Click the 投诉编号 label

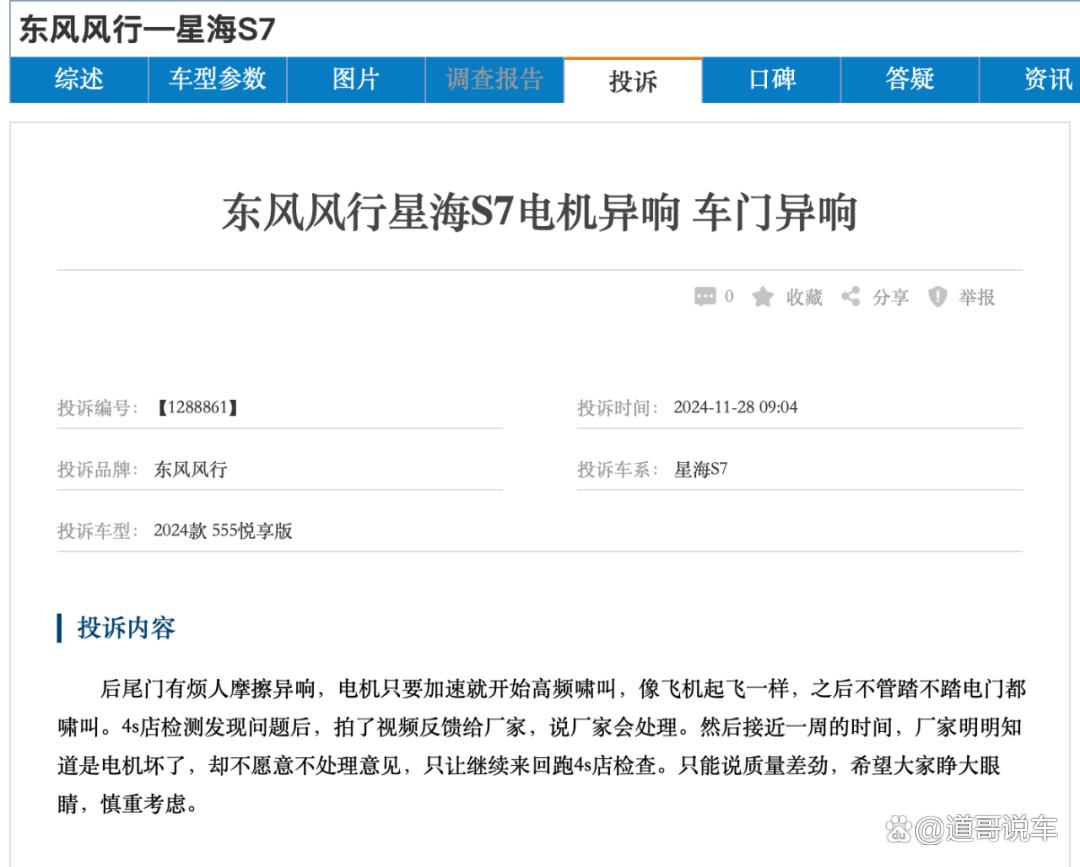tap(98, 408)
